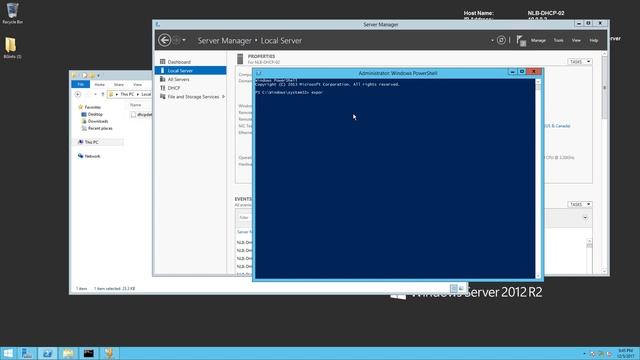
Task: Open PowerShell pinned taskbar icon
Action: click(x=47, y=353)
